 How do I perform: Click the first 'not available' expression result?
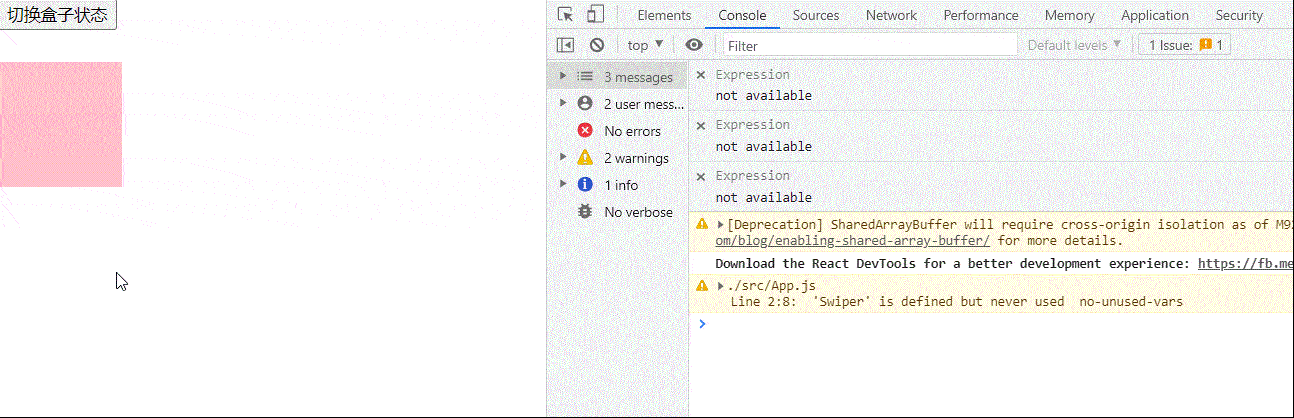(x=763, y=96)
